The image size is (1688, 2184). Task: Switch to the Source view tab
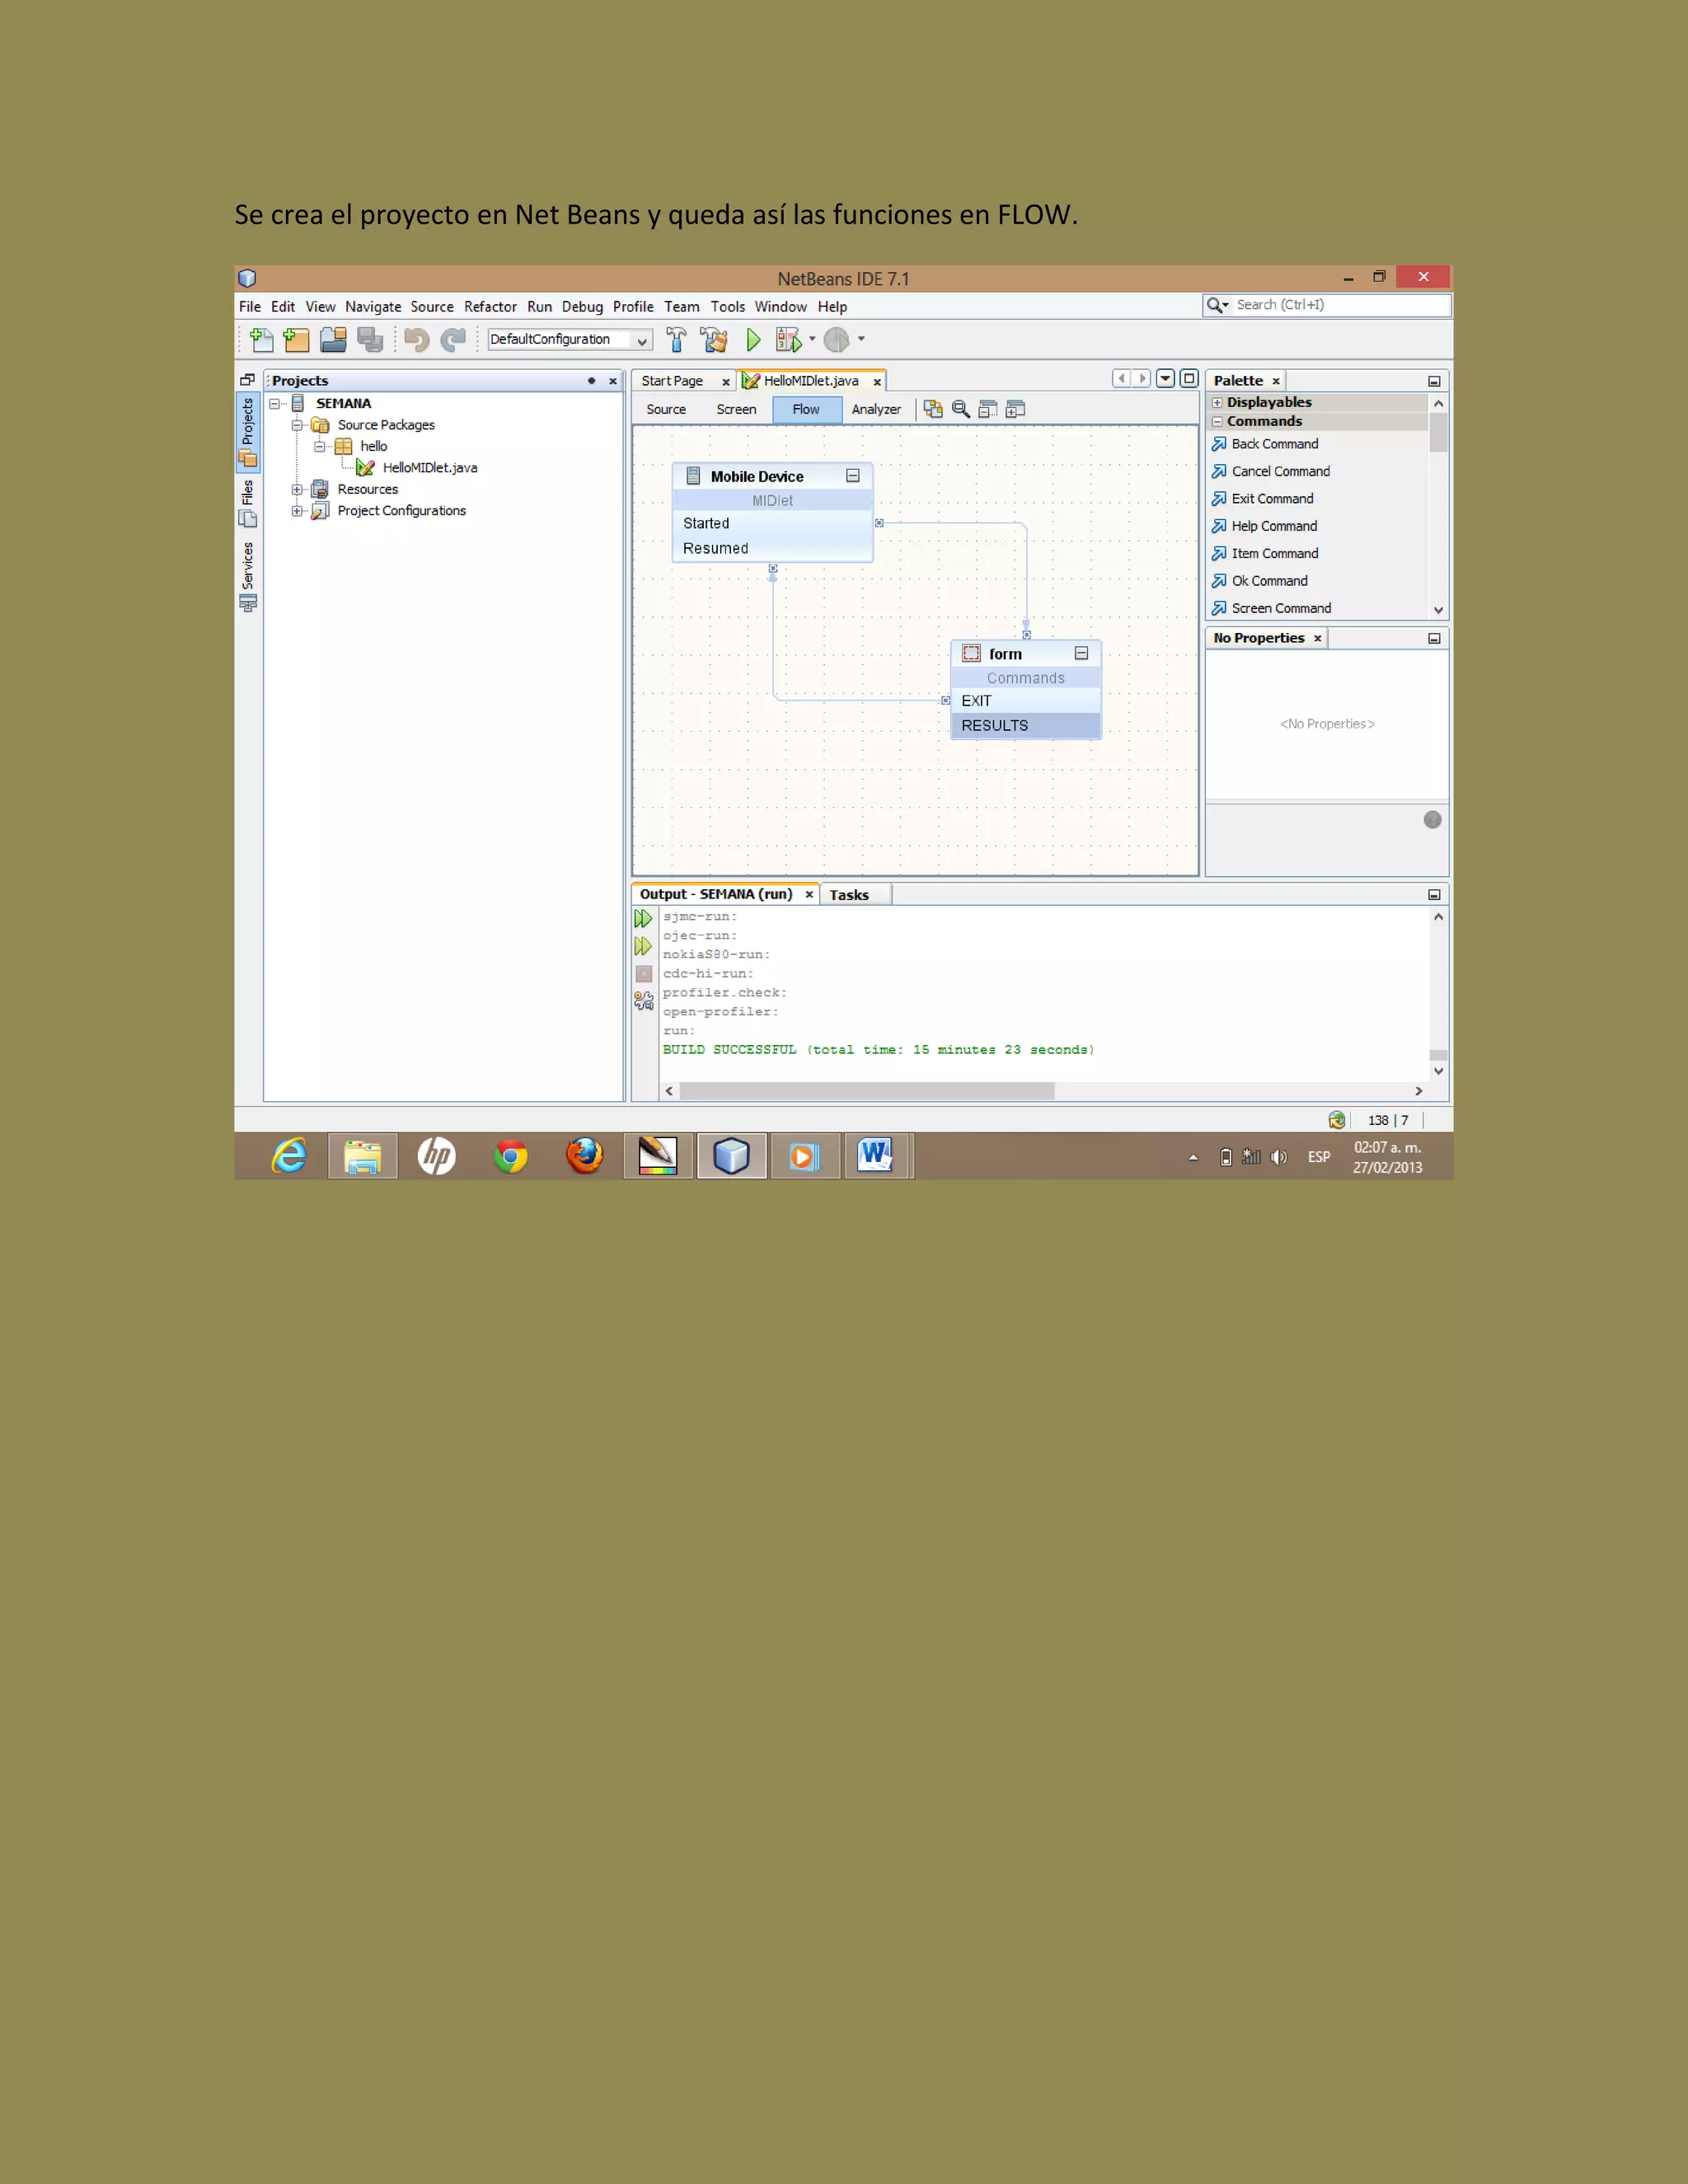(x=666, y=410)
